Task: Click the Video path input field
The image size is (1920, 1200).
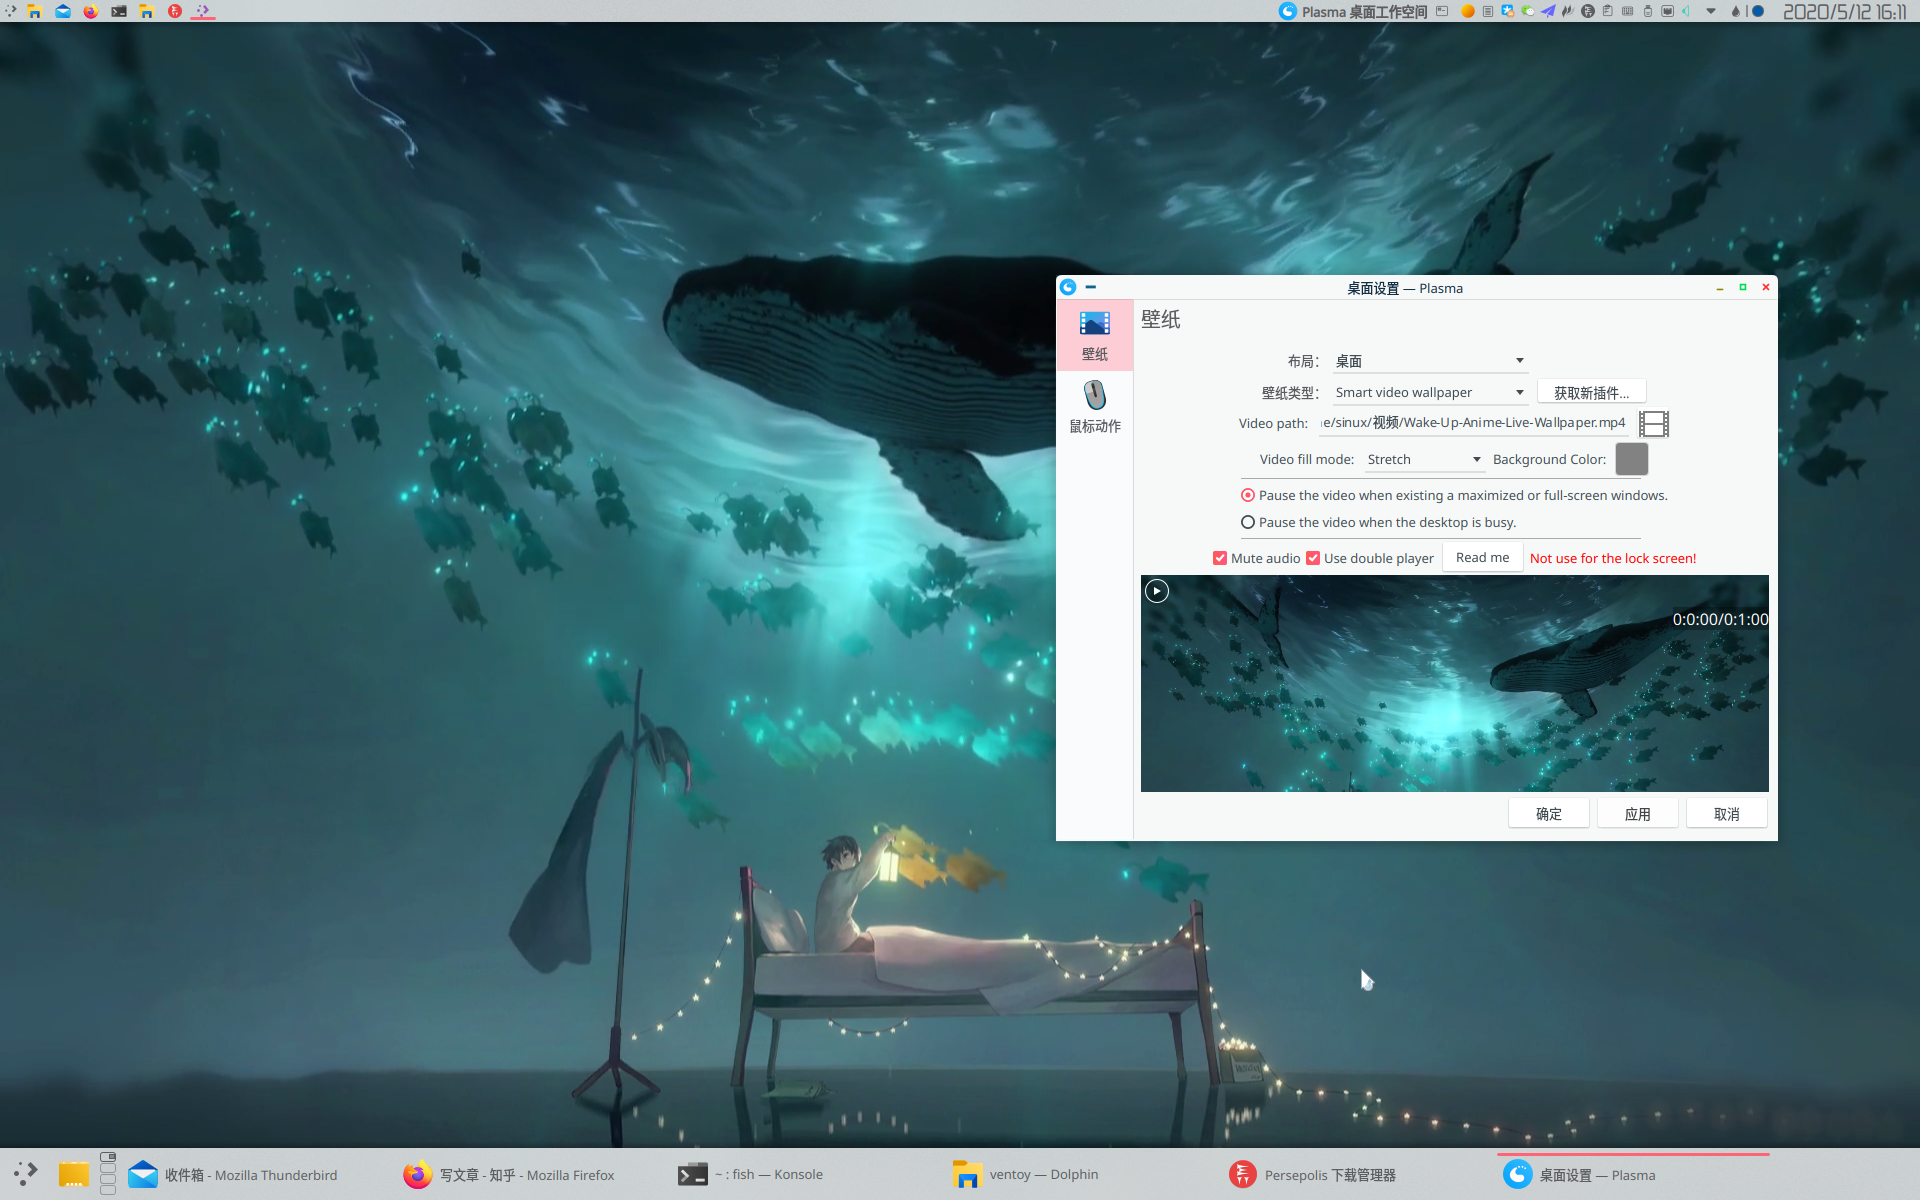Action: pos(1474,423)
